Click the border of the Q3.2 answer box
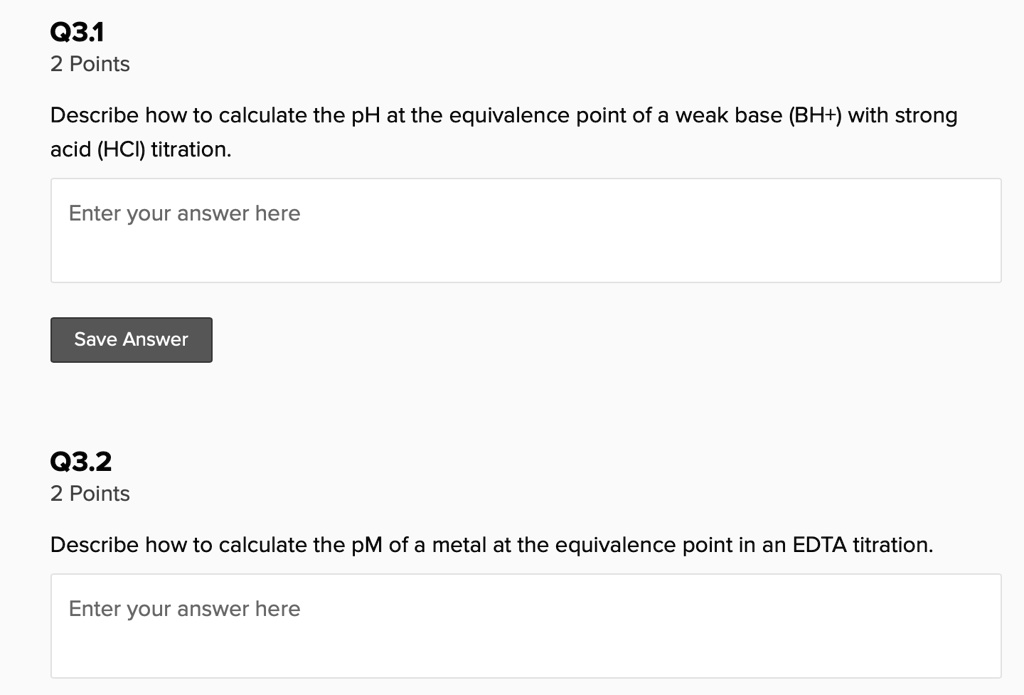1024x695 pixels. click(x=525, y=573)
